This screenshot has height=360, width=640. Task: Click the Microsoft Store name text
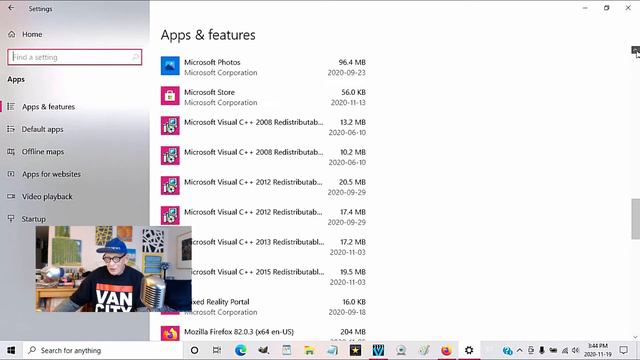pyautogui.click(x=209, y=92)
